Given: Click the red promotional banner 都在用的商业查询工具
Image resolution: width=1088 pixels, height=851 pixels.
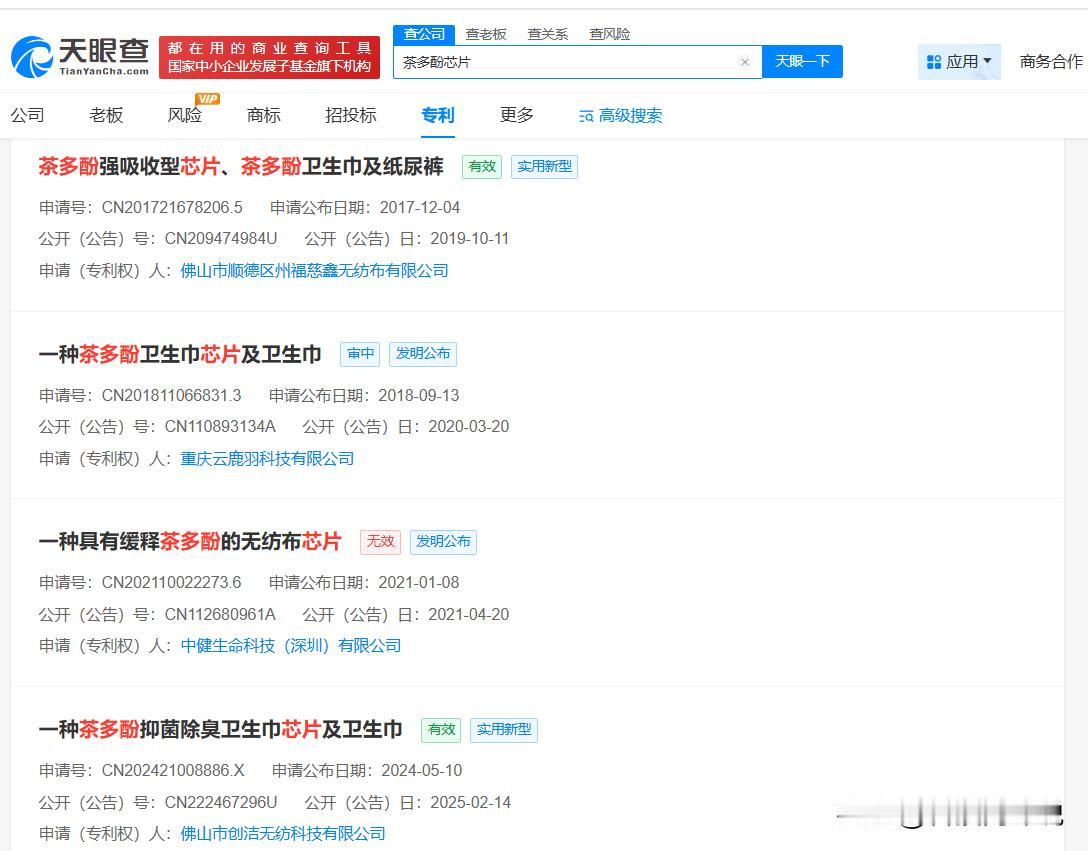Looking at the screenshot, I should [269, 57].
